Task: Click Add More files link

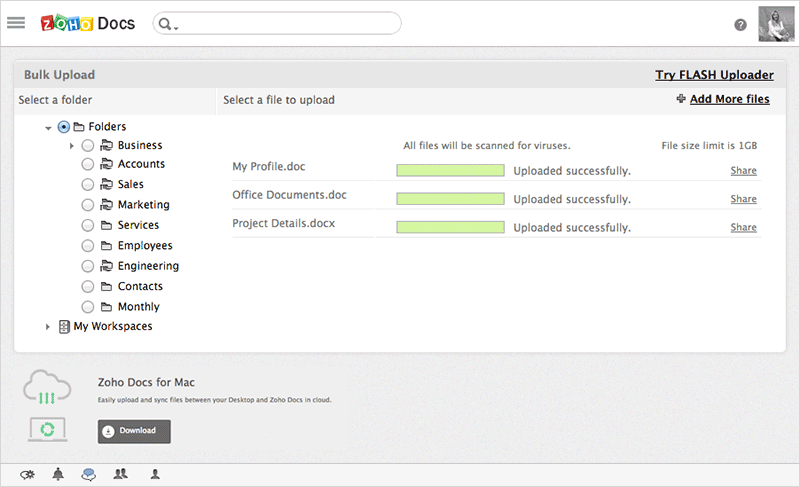Action: coord(730,99)
